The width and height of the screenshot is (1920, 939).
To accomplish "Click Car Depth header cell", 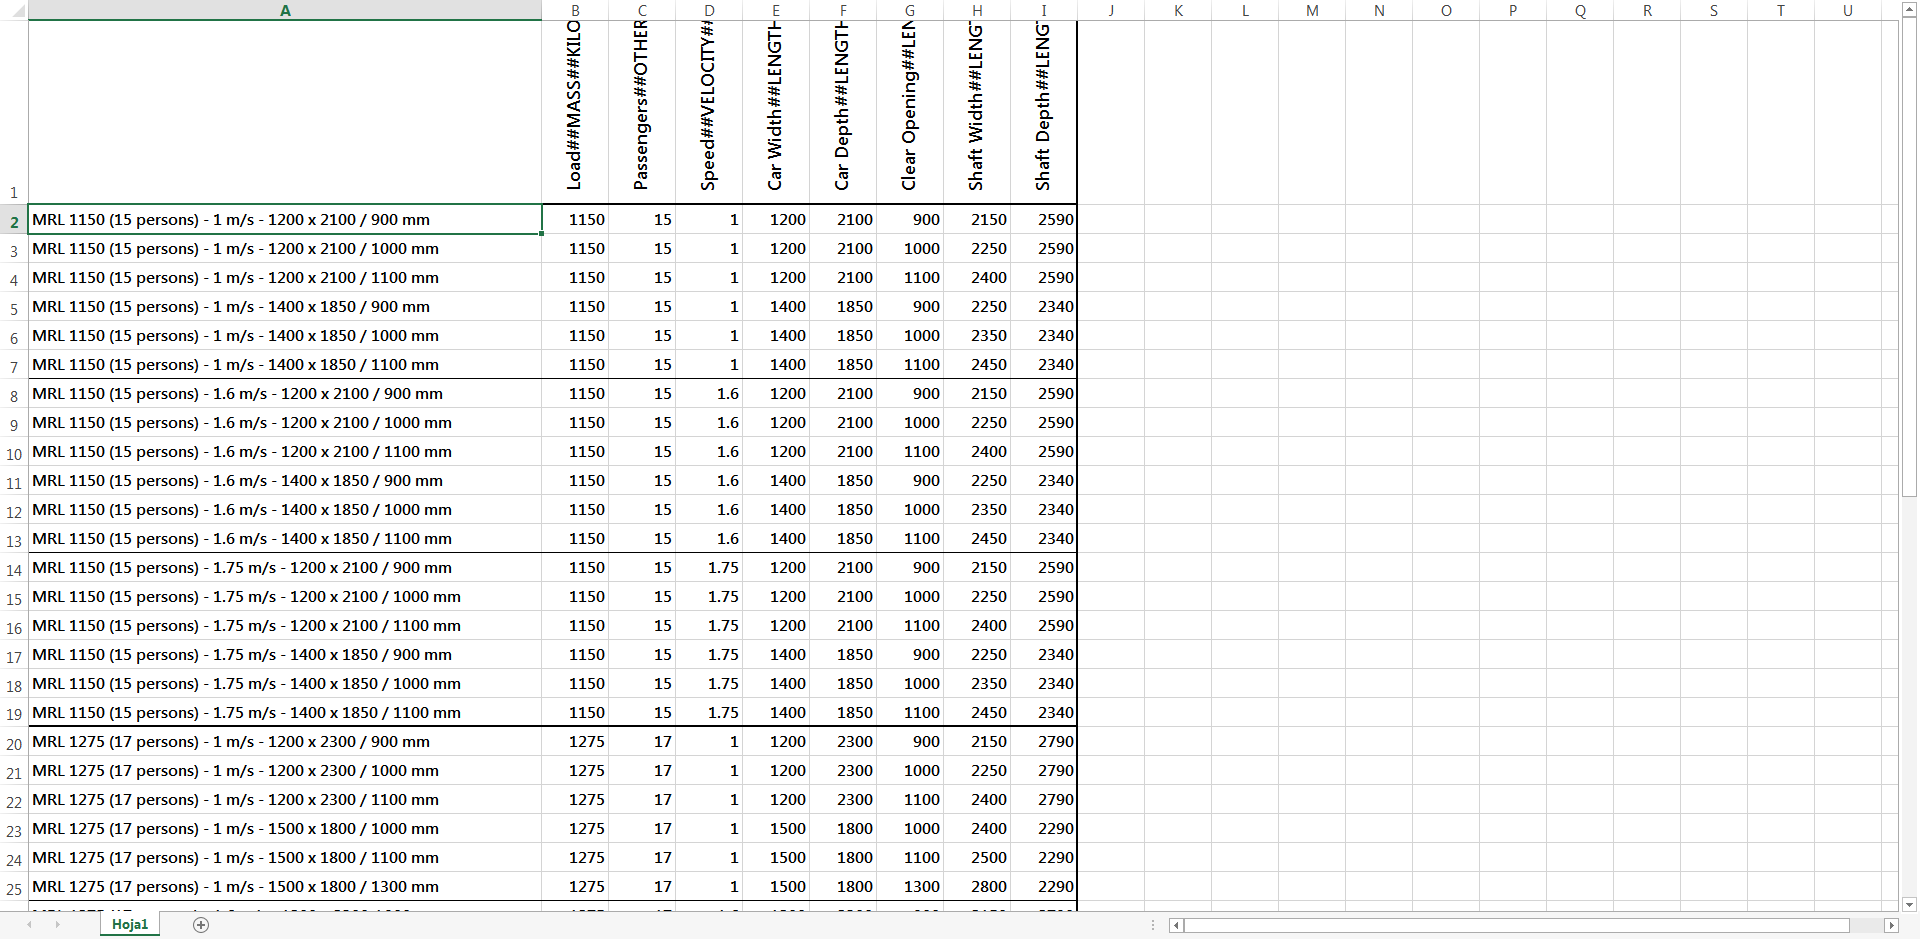I will (x=843, y=112).
